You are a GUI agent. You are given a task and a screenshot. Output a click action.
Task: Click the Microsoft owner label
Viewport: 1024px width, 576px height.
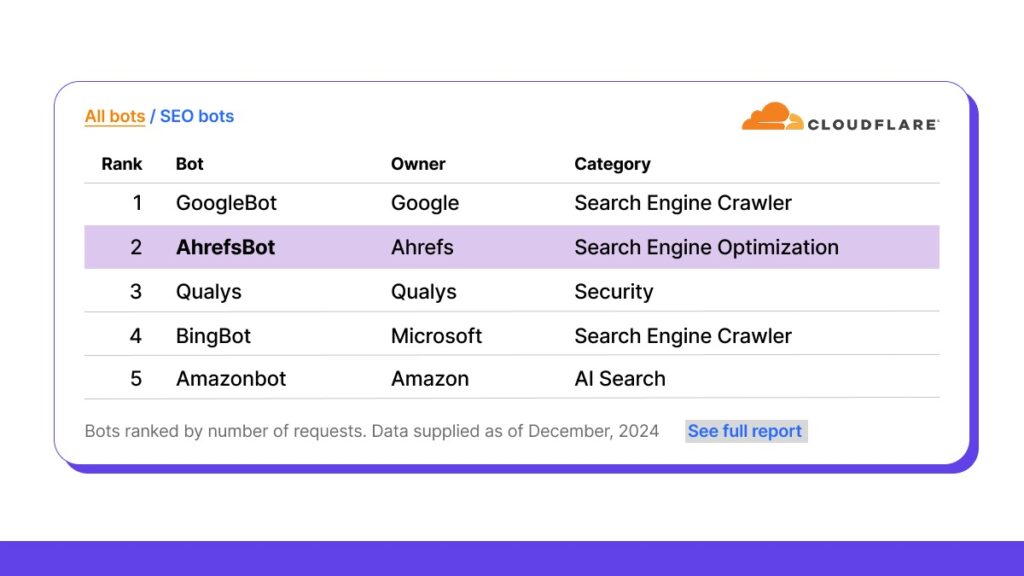coord(437,335)
